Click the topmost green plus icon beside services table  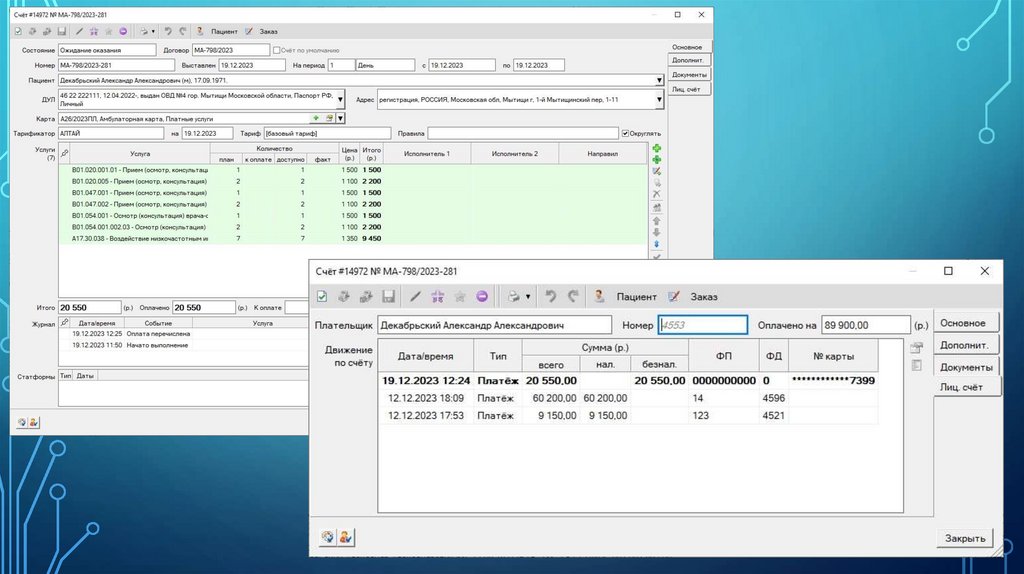[657, 148]
